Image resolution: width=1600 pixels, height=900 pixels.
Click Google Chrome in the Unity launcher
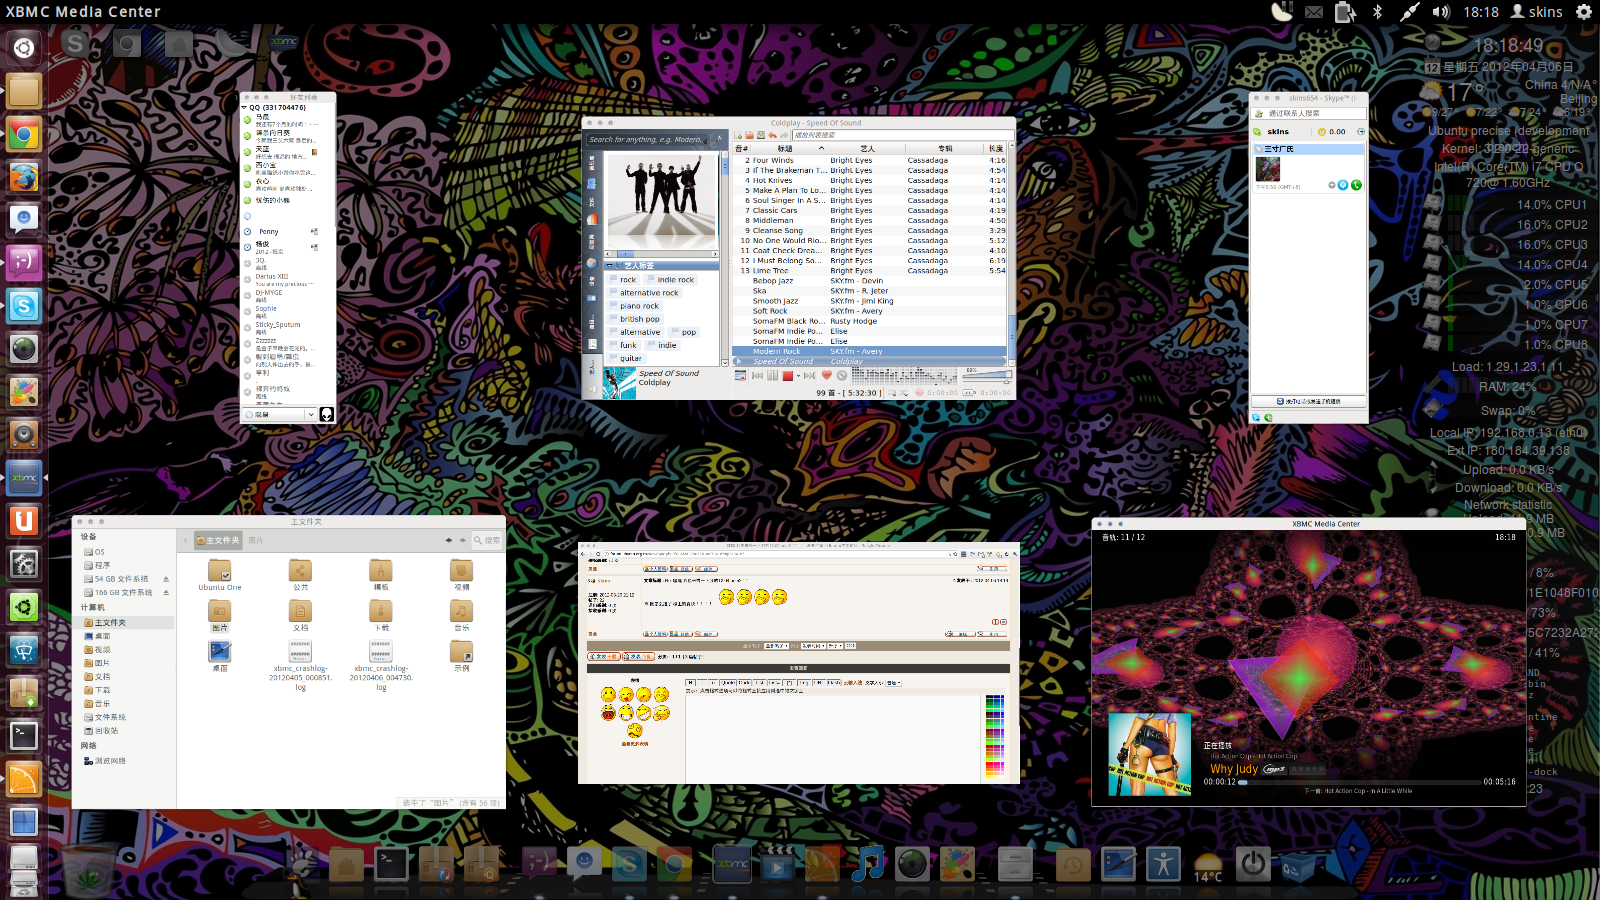click(x=24, y=134)
